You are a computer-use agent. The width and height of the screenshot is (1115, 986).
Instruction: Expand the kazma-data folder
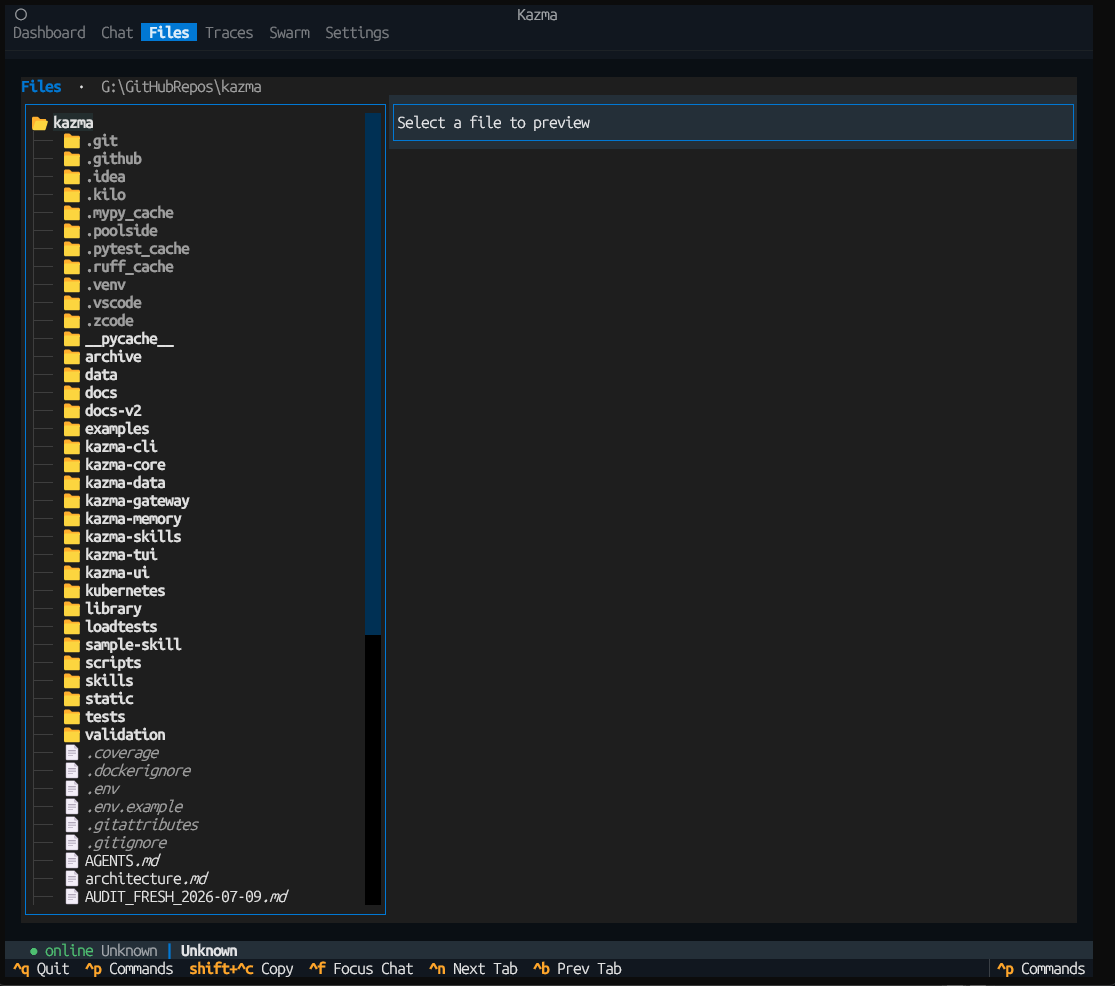(x=114, y=483)
